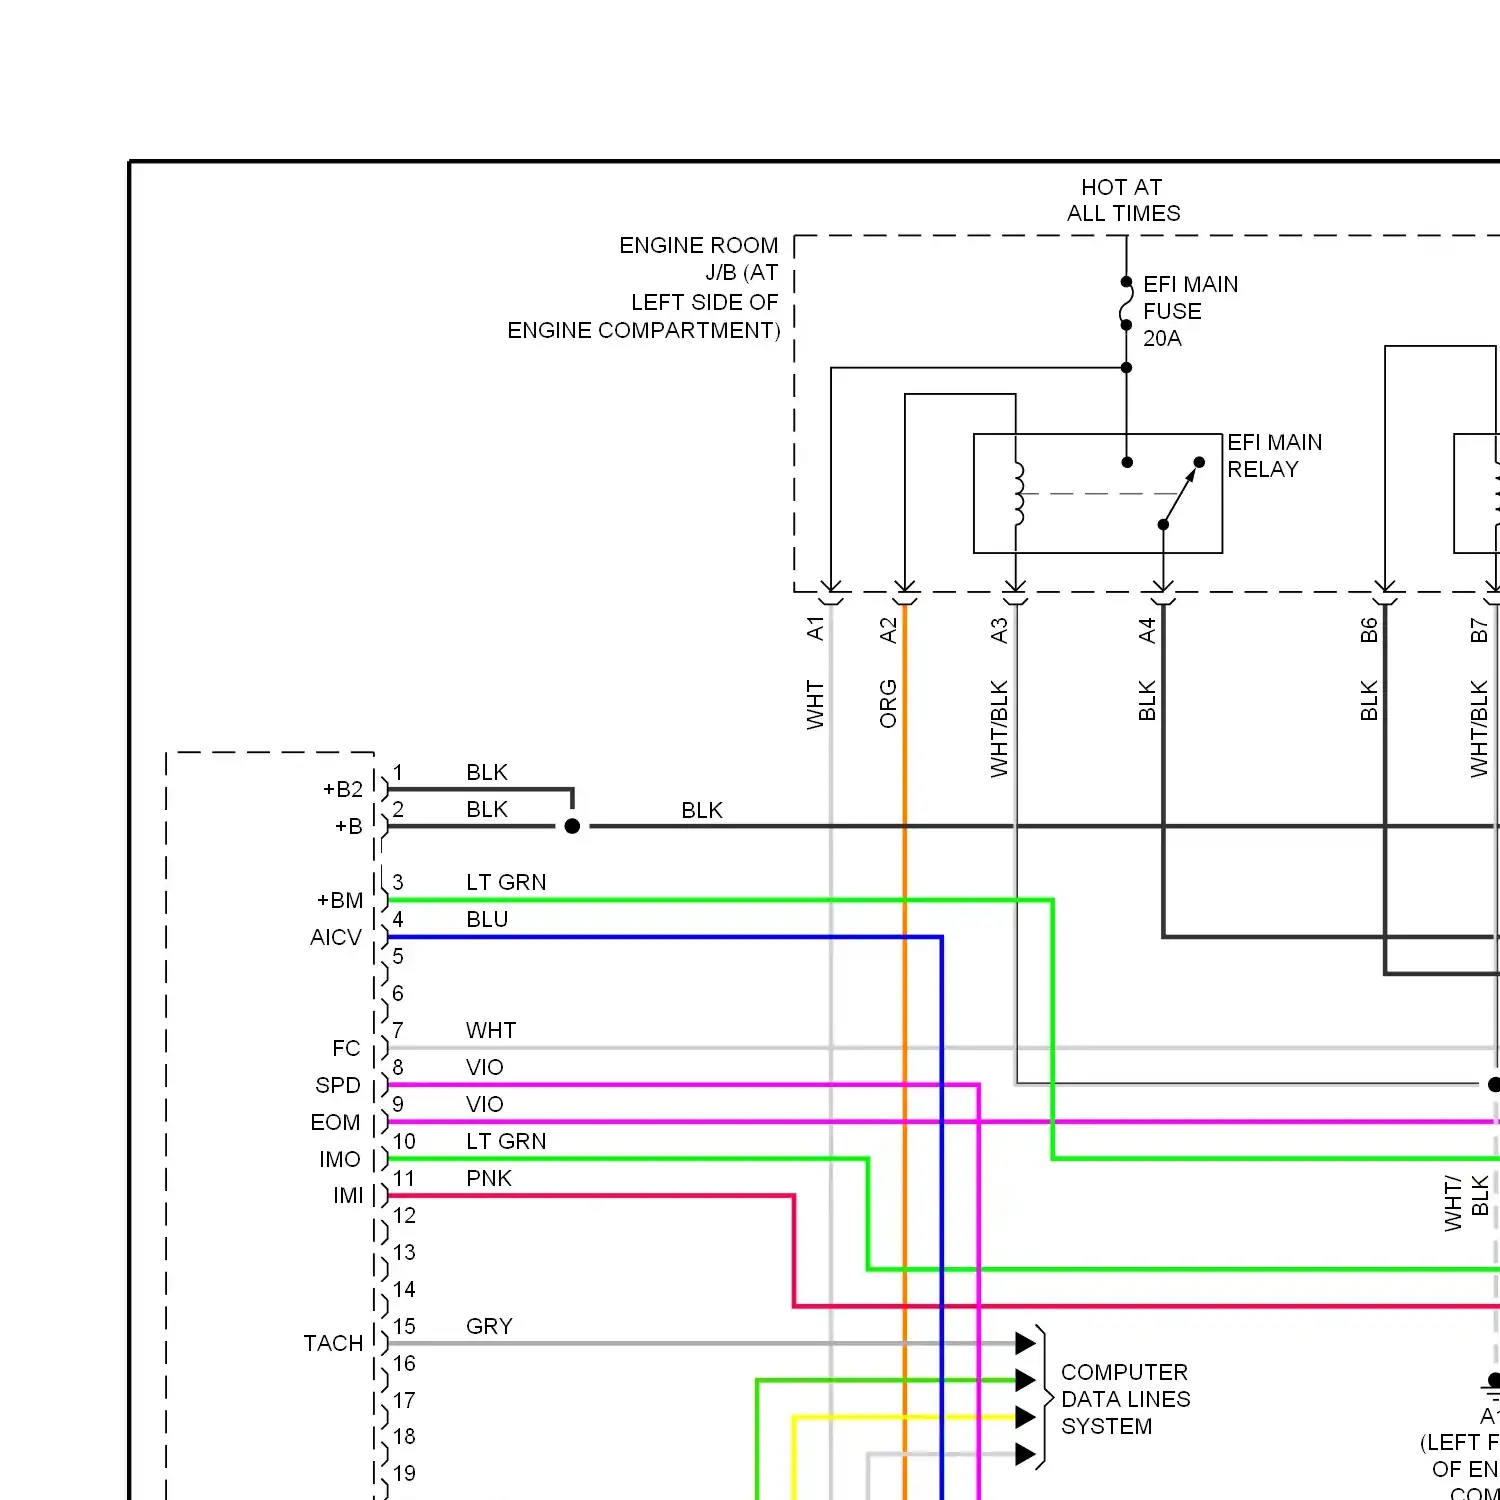
Task: Select the FC terminal label
Action: point(346,1048)
